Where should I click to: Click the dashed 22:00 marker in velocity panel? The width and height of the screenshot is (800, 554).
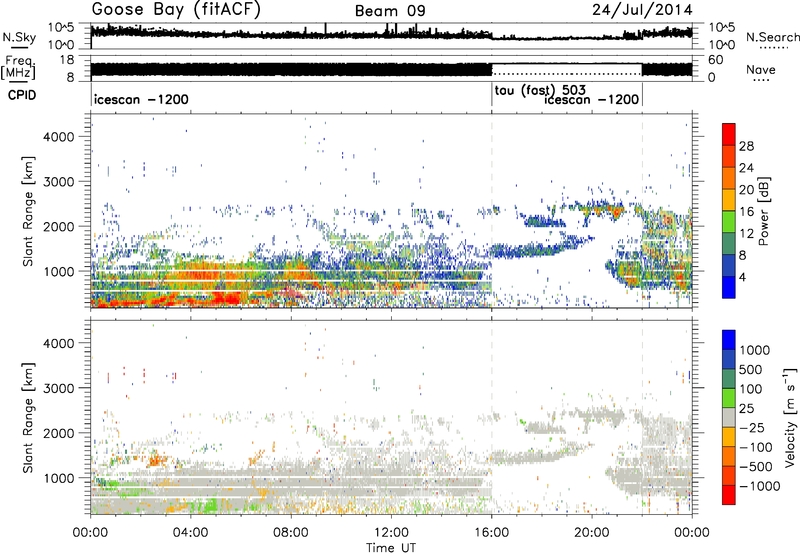[x=642, y=417]
